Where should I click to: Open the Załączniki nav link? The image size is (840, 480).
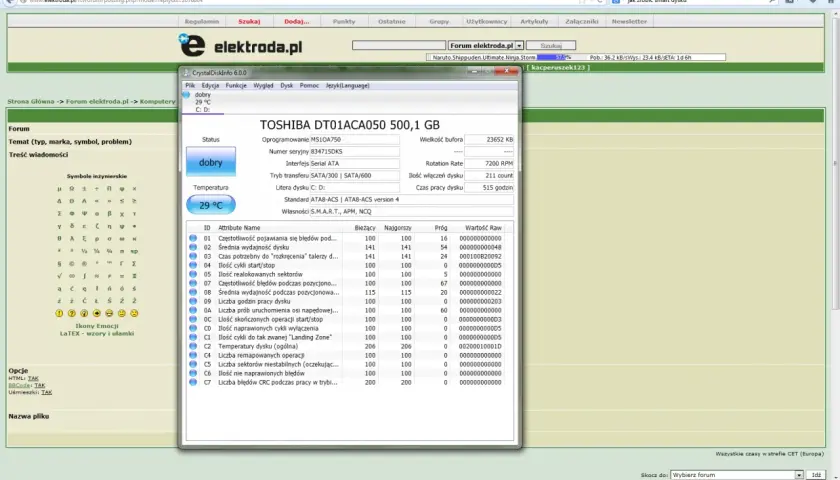pos(582,21)
